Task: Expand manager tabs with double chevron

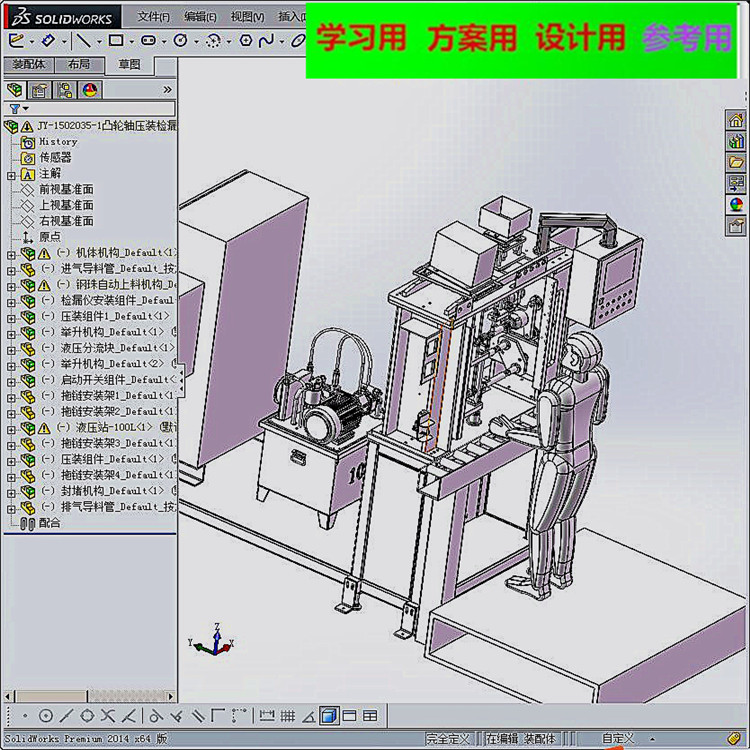Action: coord(167,89)
